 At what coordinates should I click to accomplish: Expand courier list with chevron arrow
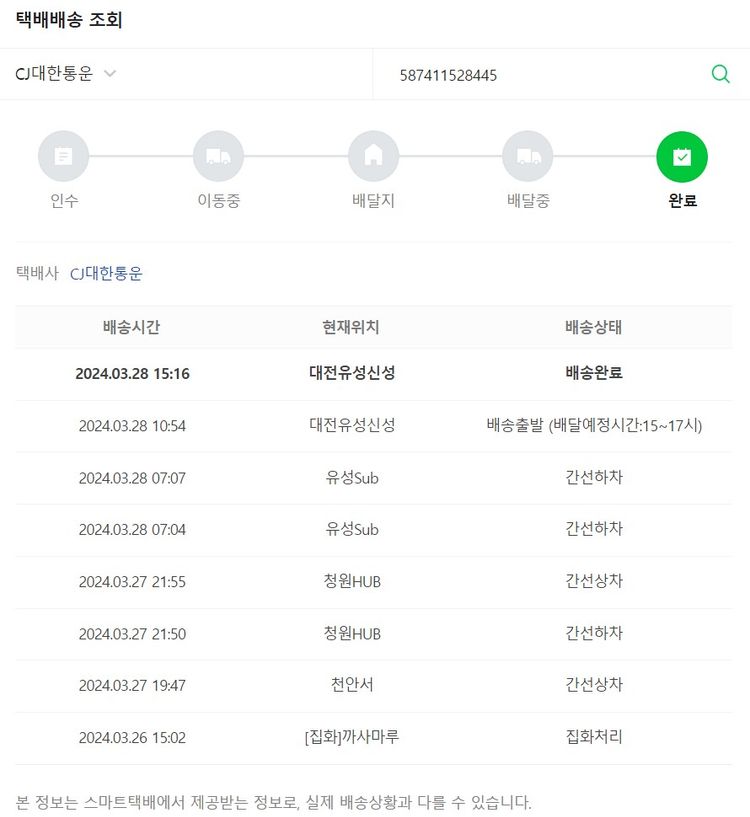[110, 74]
